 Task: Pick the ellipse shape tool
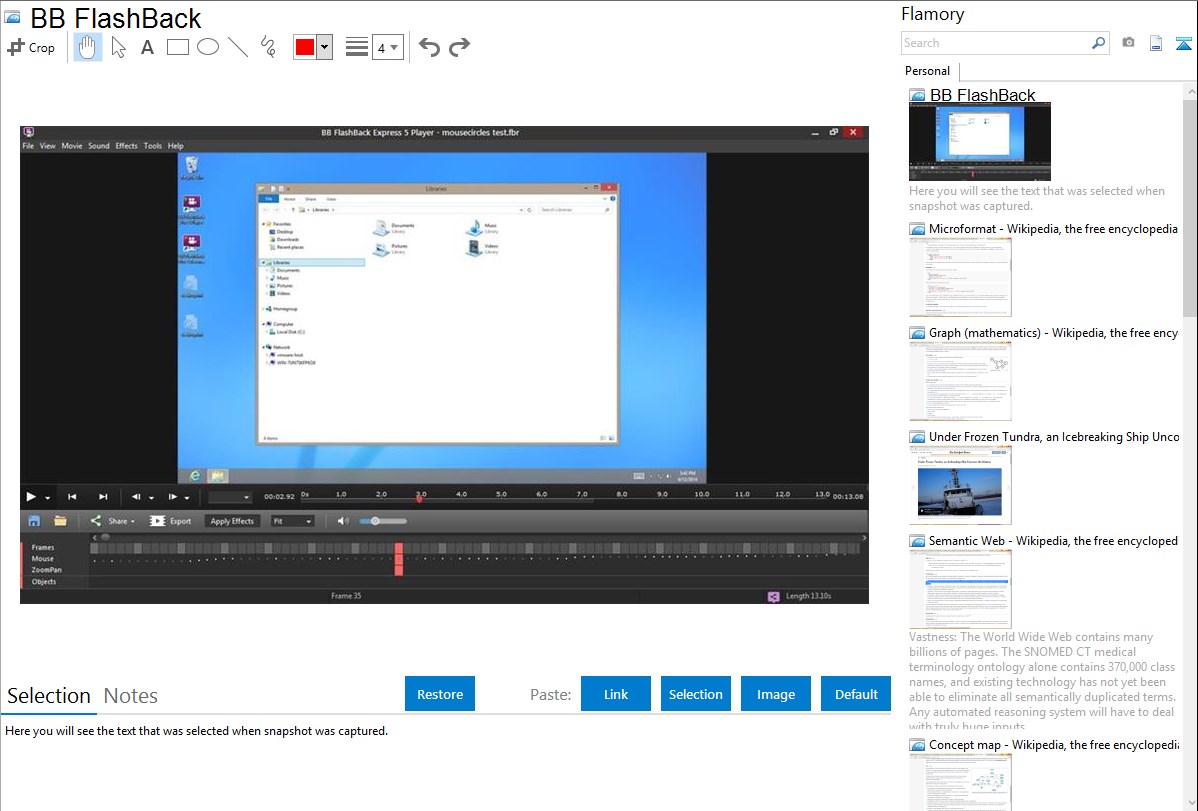208,47
